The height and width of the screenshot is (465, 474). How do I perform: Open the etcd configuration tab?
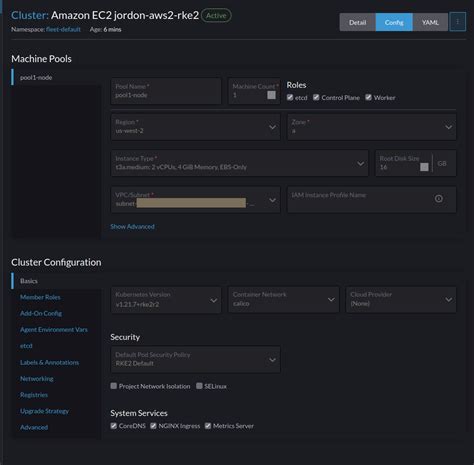pyautogui.click(x=26, y=346)
